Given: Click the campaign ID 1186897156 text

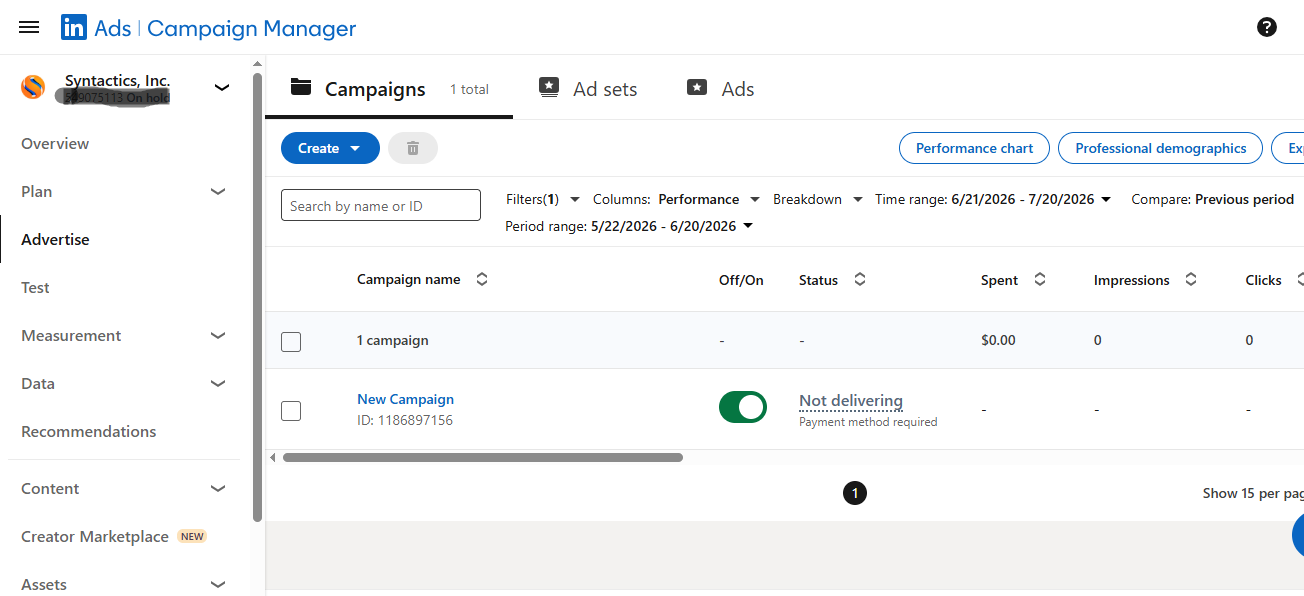Looking at the screenshot, I should 405,420.
